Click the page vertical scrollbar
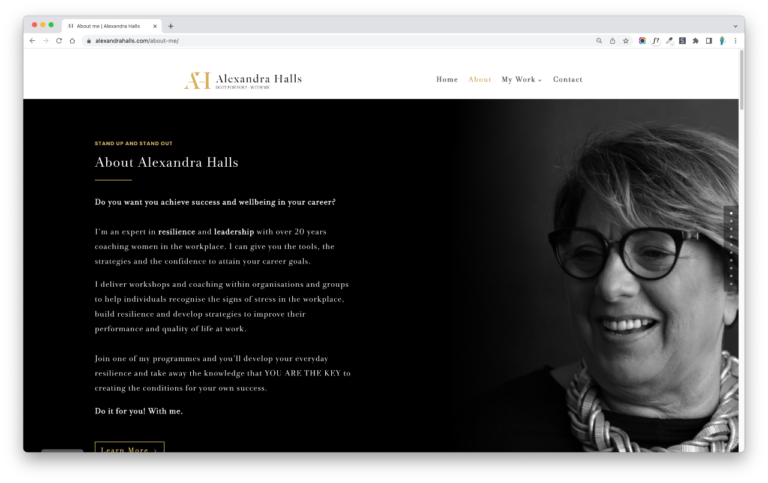 [x=742, y=79]
